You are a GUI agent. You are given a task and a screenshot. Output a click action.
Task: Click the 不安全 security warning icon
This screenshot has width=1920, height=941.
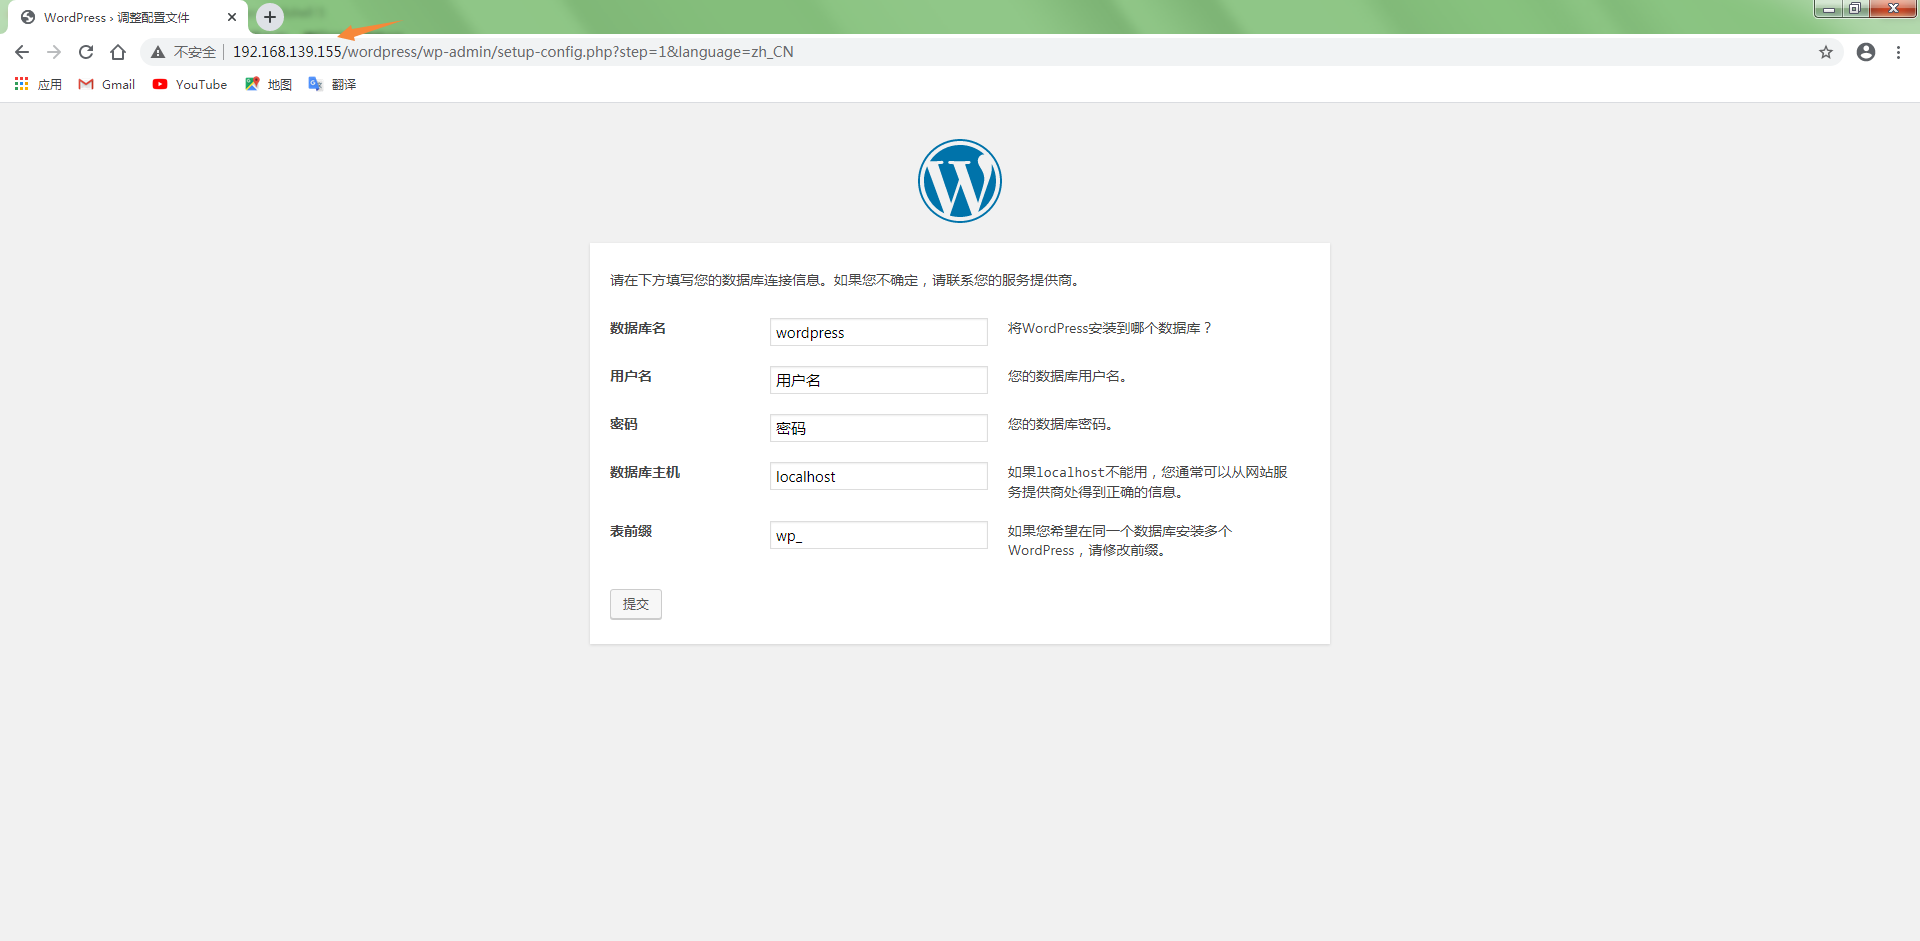click(x=157, y=51)
